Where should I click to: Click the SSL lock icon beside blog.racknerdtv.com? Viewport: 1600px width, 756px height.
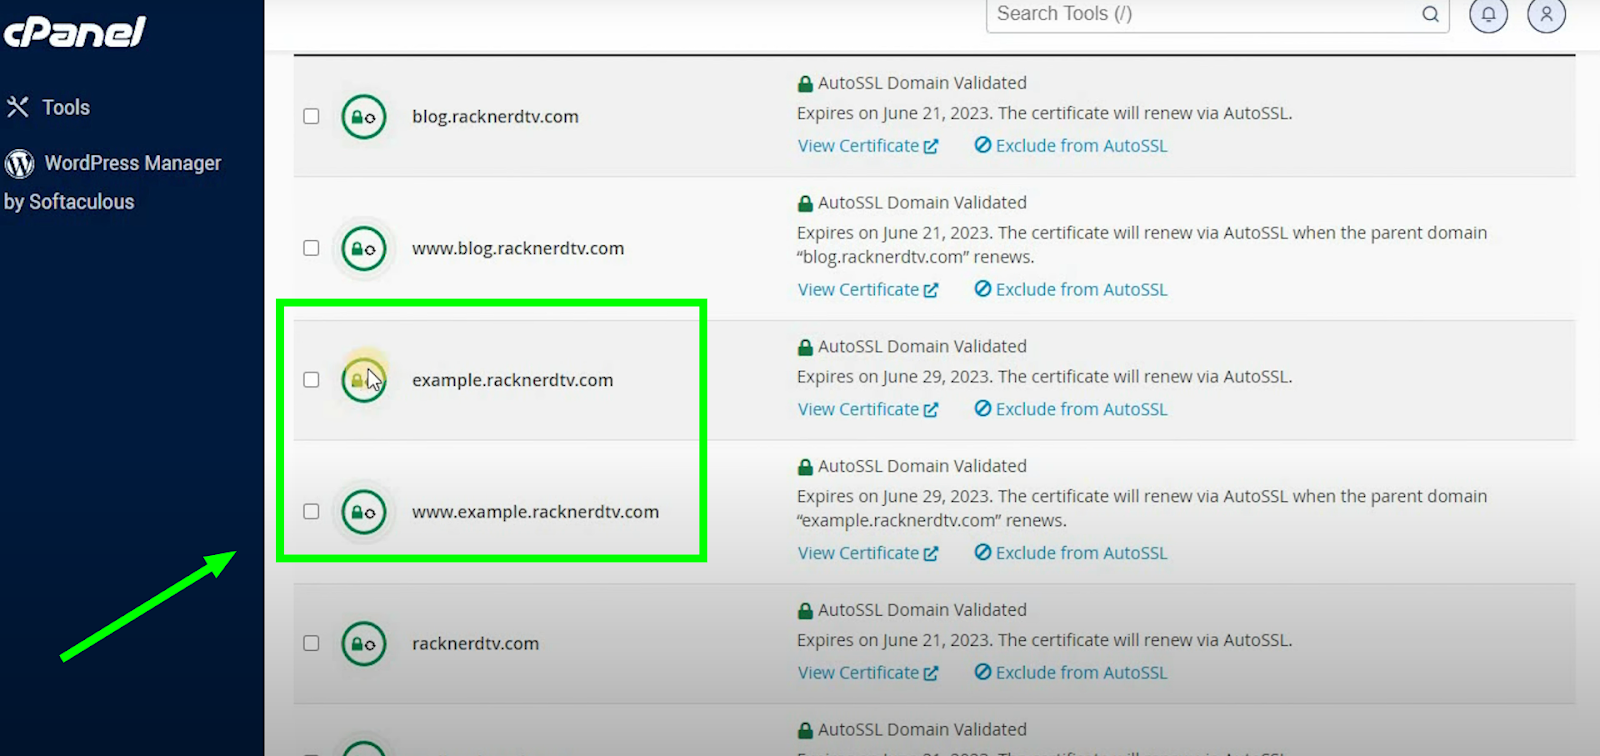(364, 117)
